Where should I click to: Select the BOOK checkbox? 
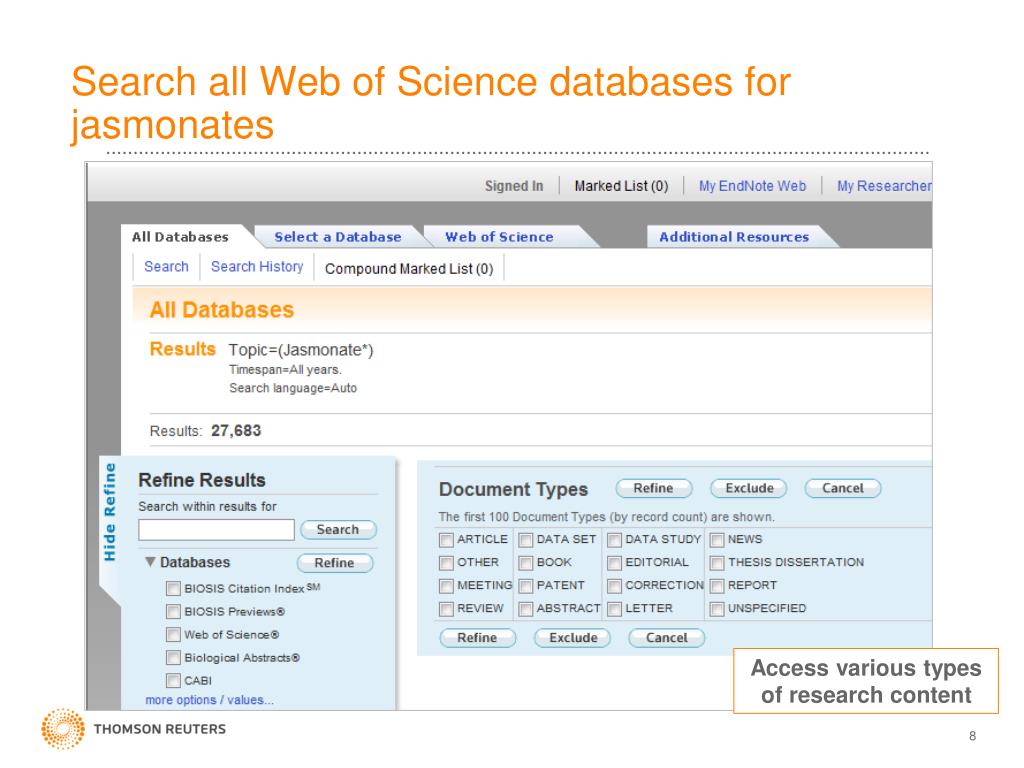526,563
